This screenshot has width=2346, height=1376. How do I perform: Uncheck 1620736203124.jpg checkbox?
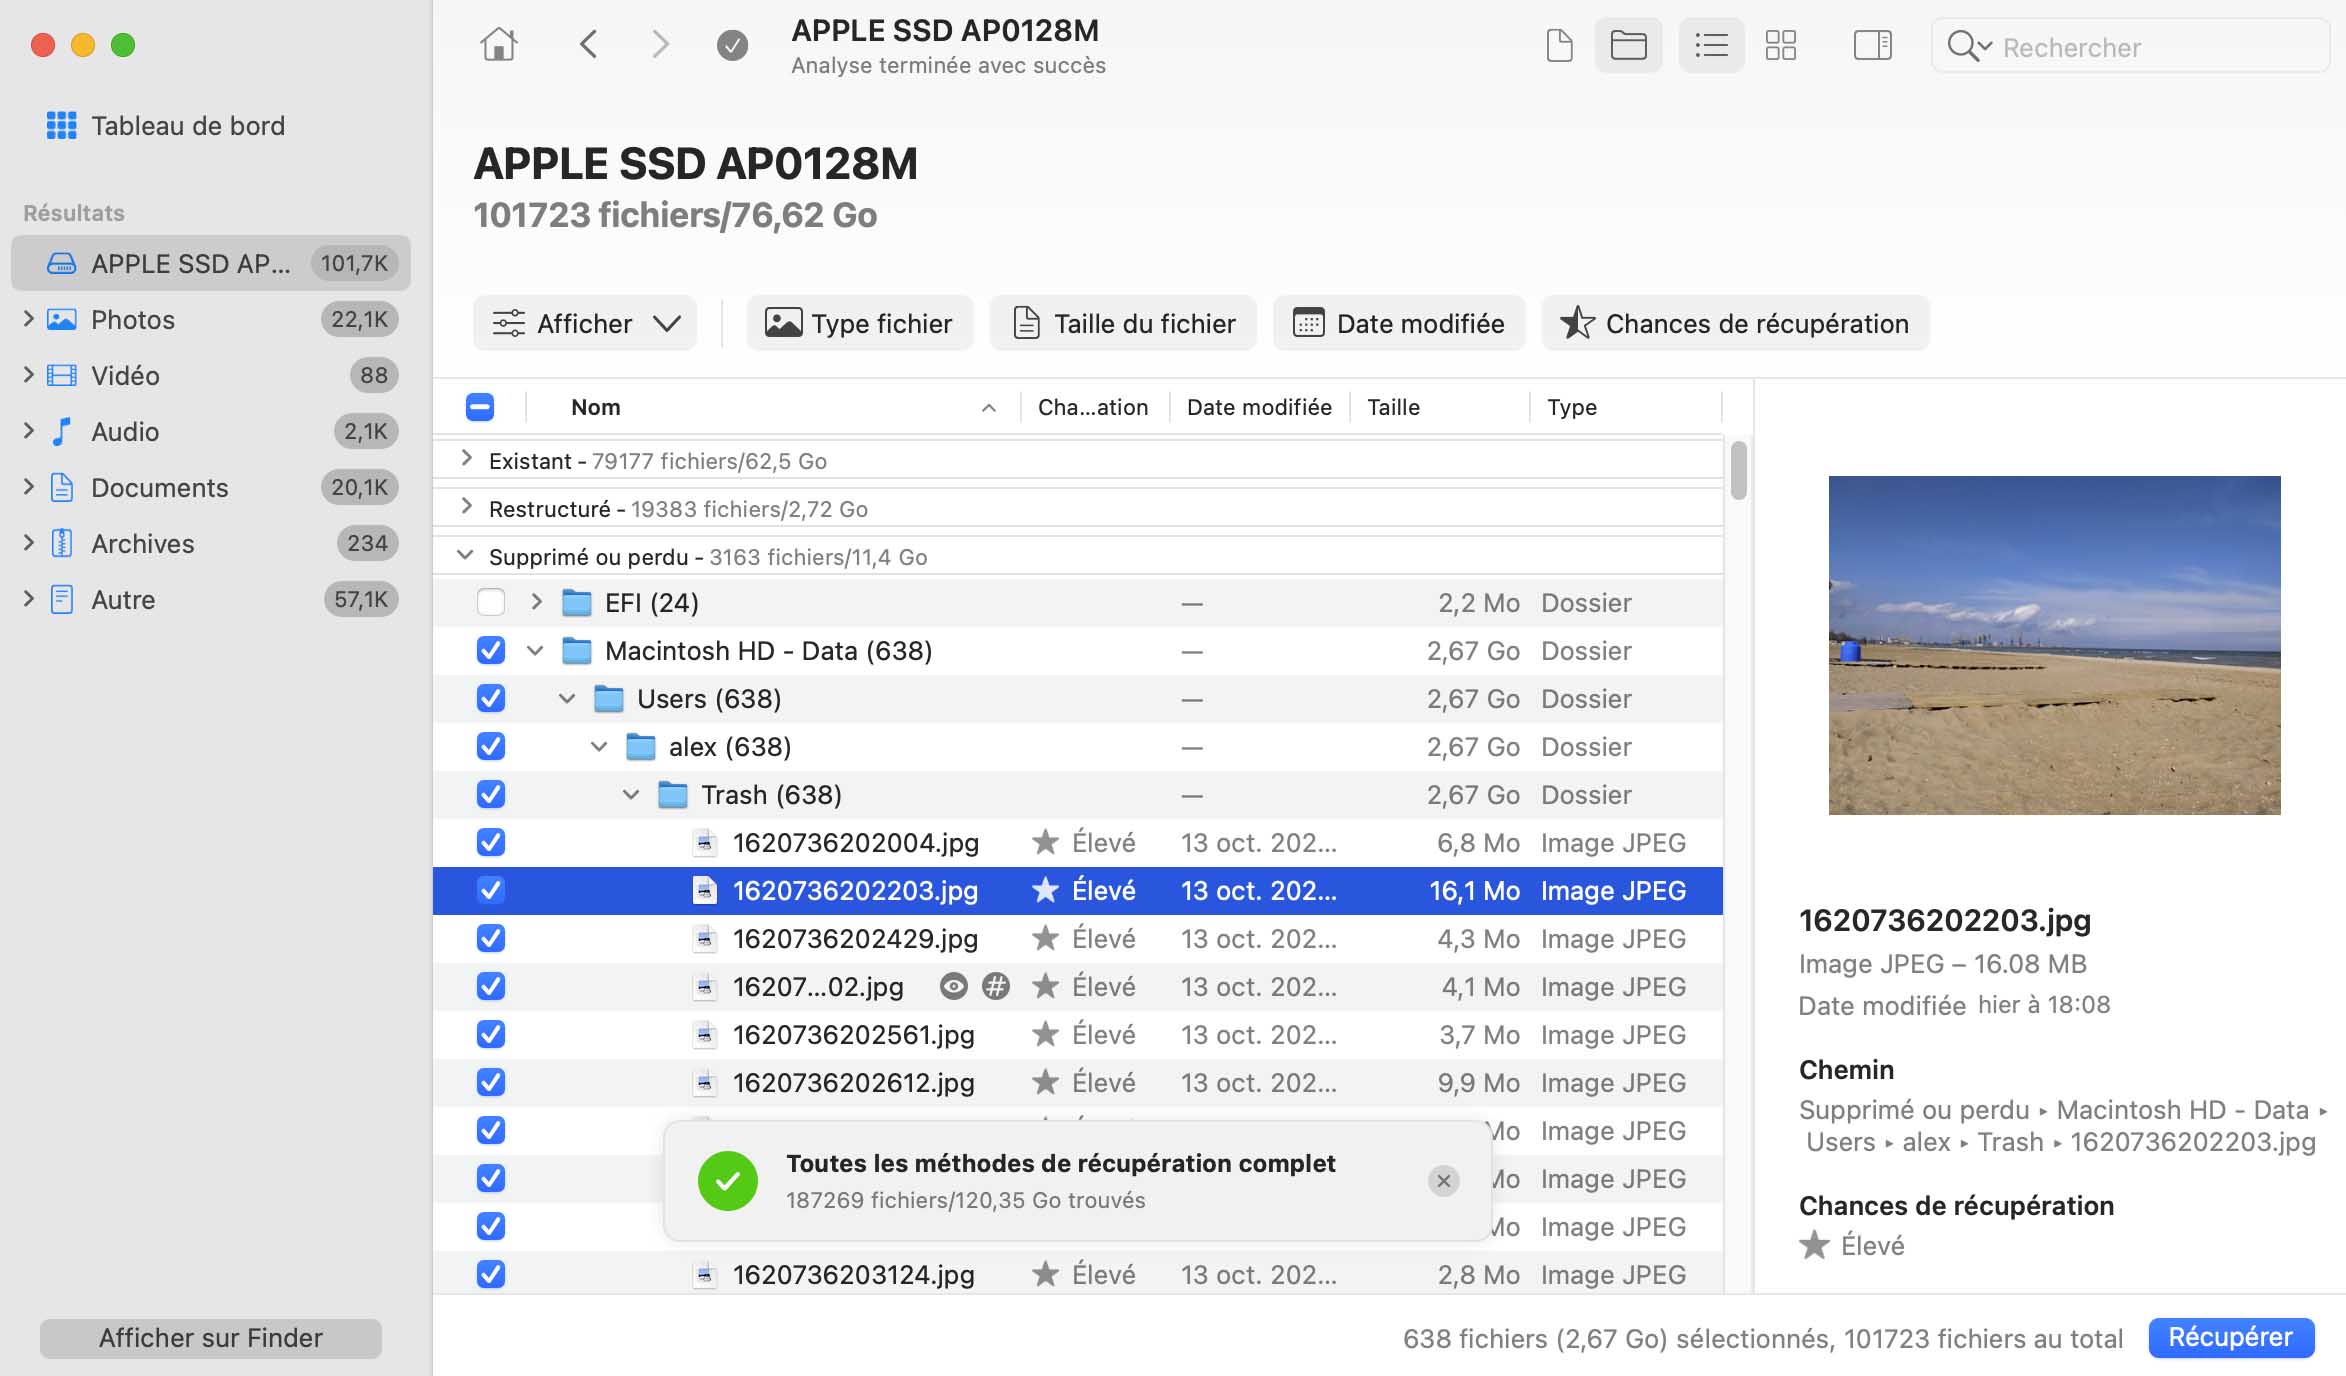coord(491,1274)
